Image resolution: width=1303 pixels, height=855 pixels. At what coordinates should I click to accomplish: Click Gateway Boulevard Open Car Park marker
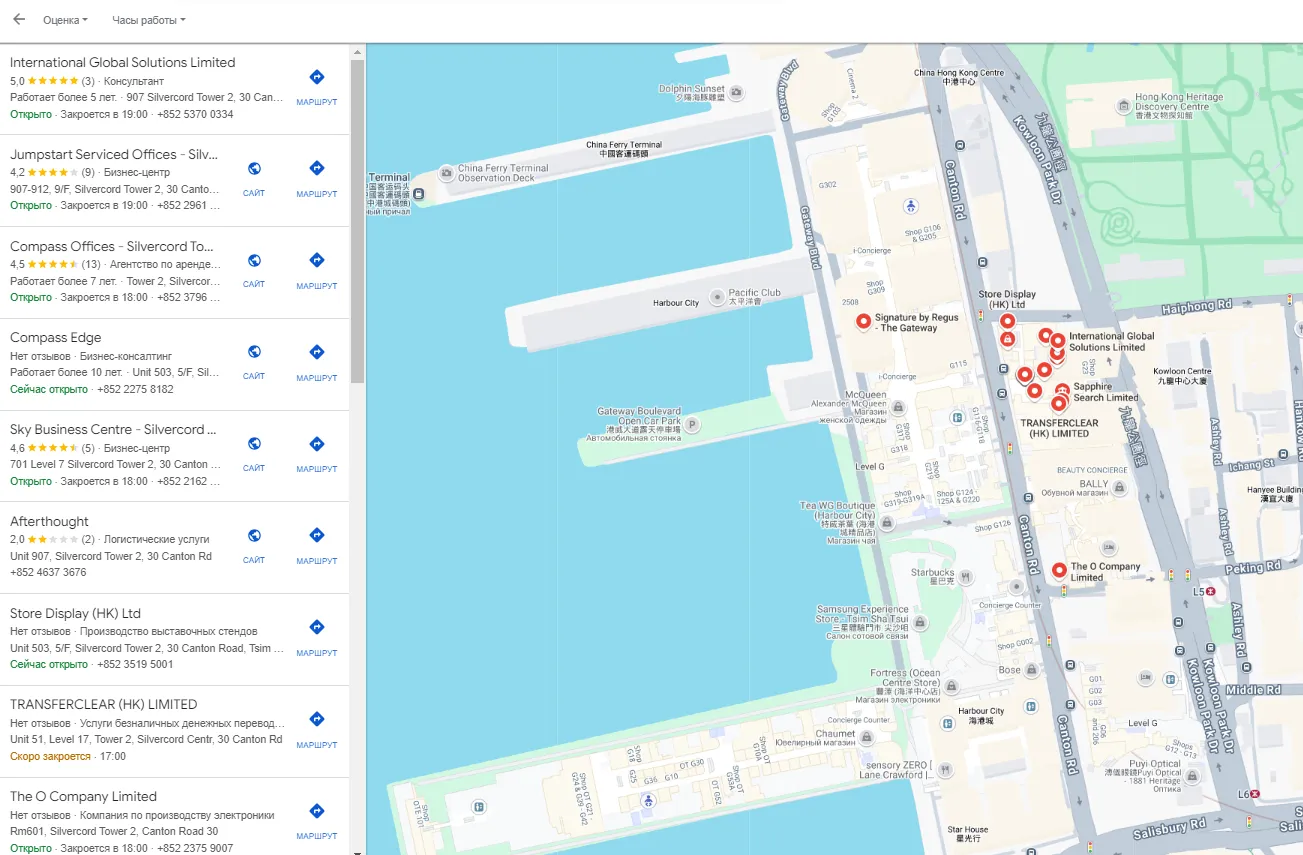pyautogui.click(x=690, y=424)
